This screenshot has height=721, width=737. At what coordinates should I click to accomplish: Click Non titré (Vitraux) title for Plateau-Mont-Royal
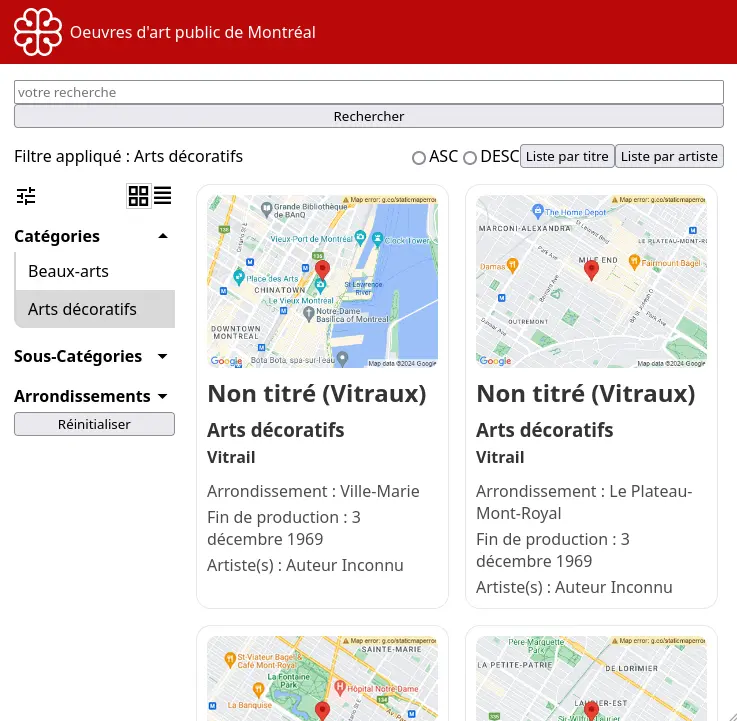[586, 393]
